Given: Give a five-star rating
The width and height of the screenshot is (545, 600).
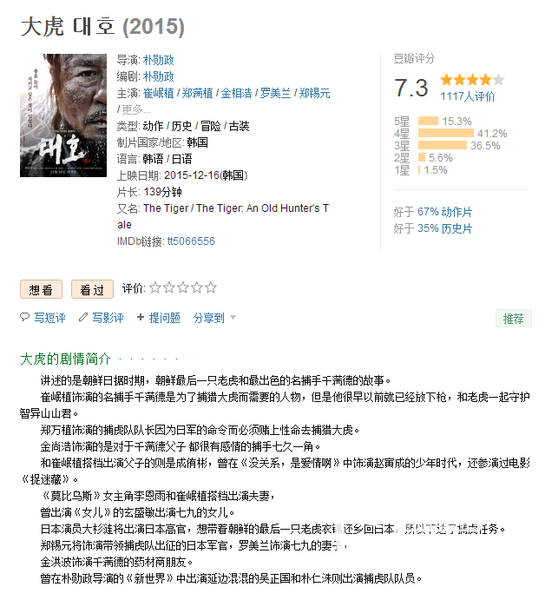Looking at the screenshot, I should 211,287.
